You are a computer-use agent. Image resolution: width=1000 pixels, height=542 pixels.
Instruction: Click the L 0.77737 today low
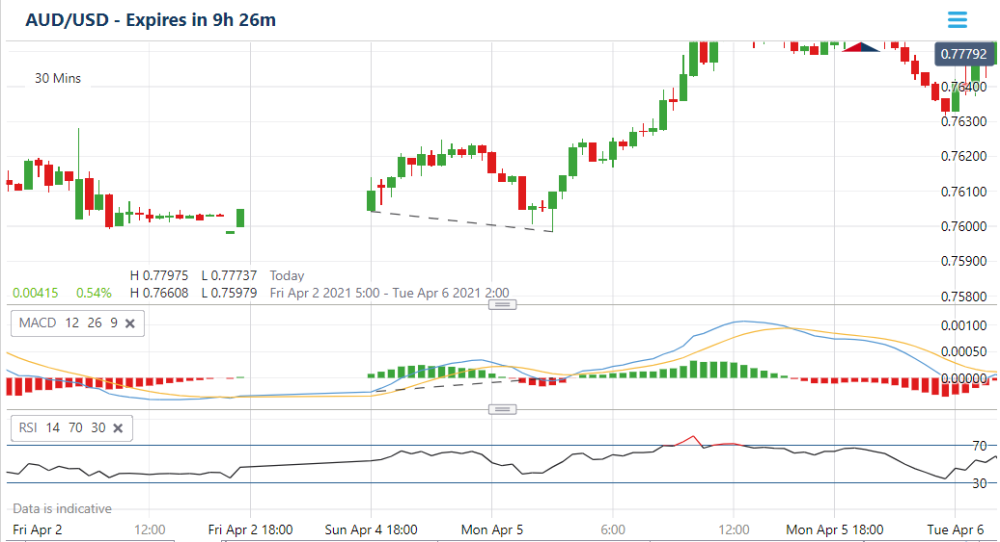(229, 275)
